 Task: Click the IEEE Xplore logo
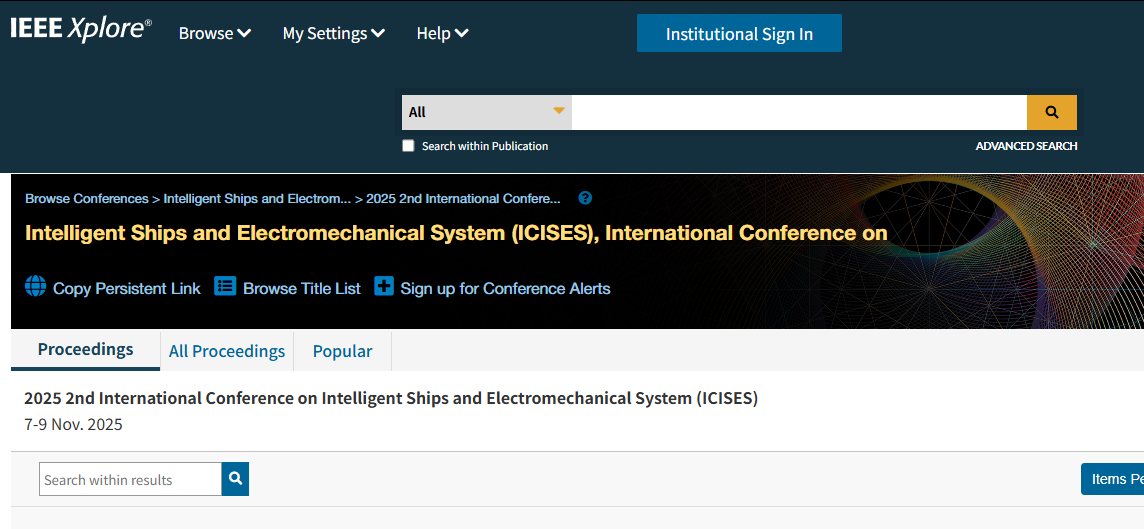coord(81,31)
